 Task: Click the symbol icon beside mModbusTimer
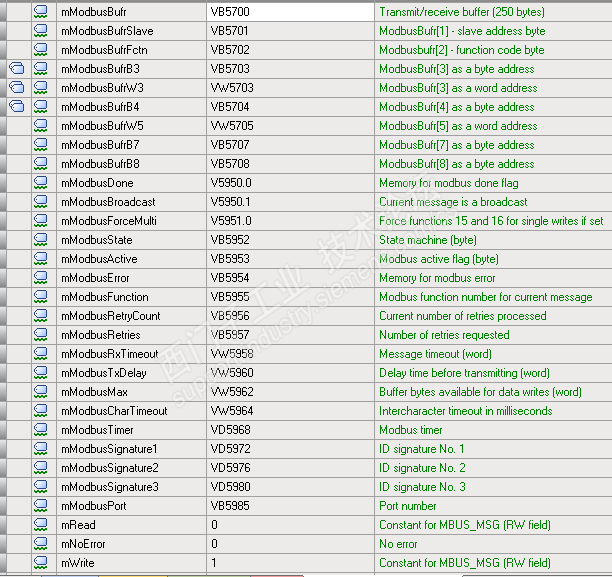41,430
